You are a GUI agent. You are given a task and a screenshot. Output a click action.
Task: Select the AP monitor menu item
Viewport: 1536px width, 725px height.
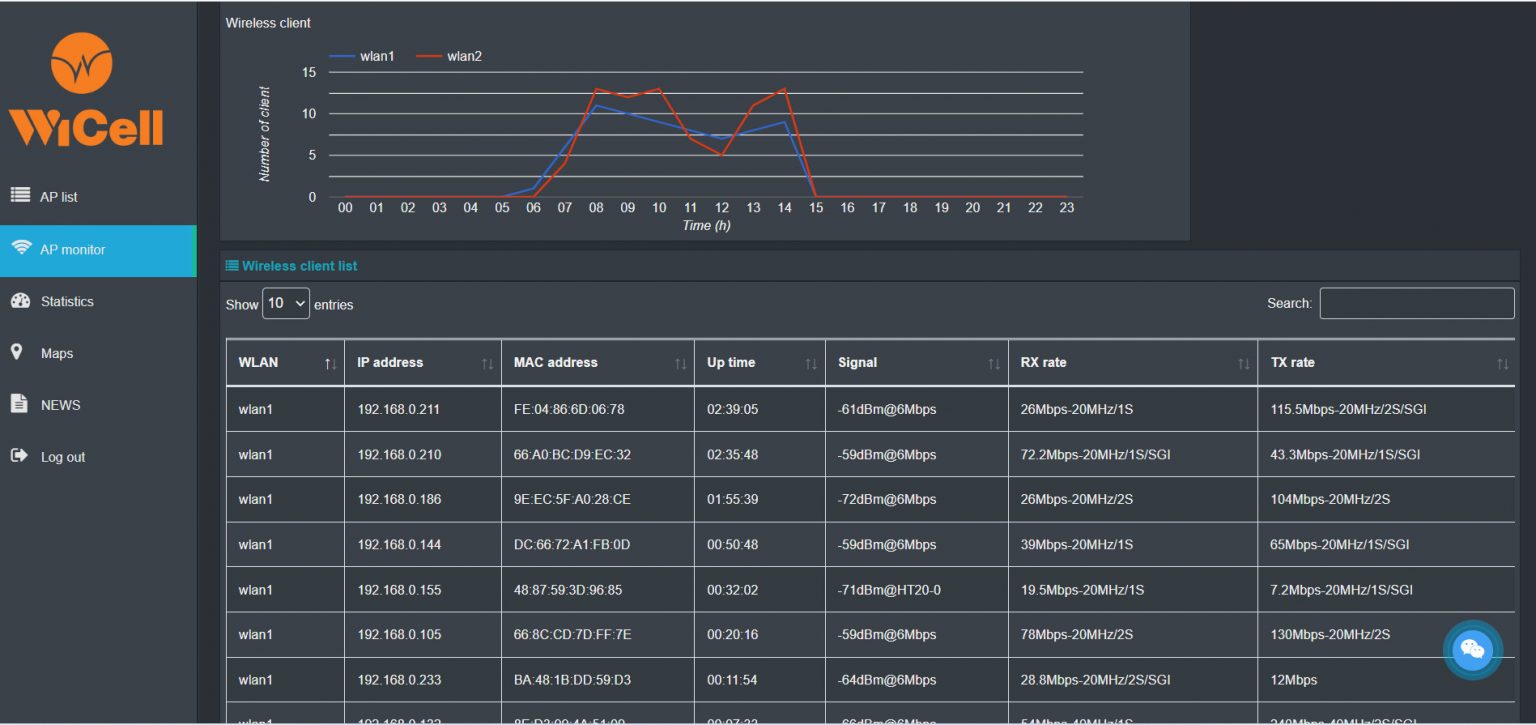click(x=98, y=250)
